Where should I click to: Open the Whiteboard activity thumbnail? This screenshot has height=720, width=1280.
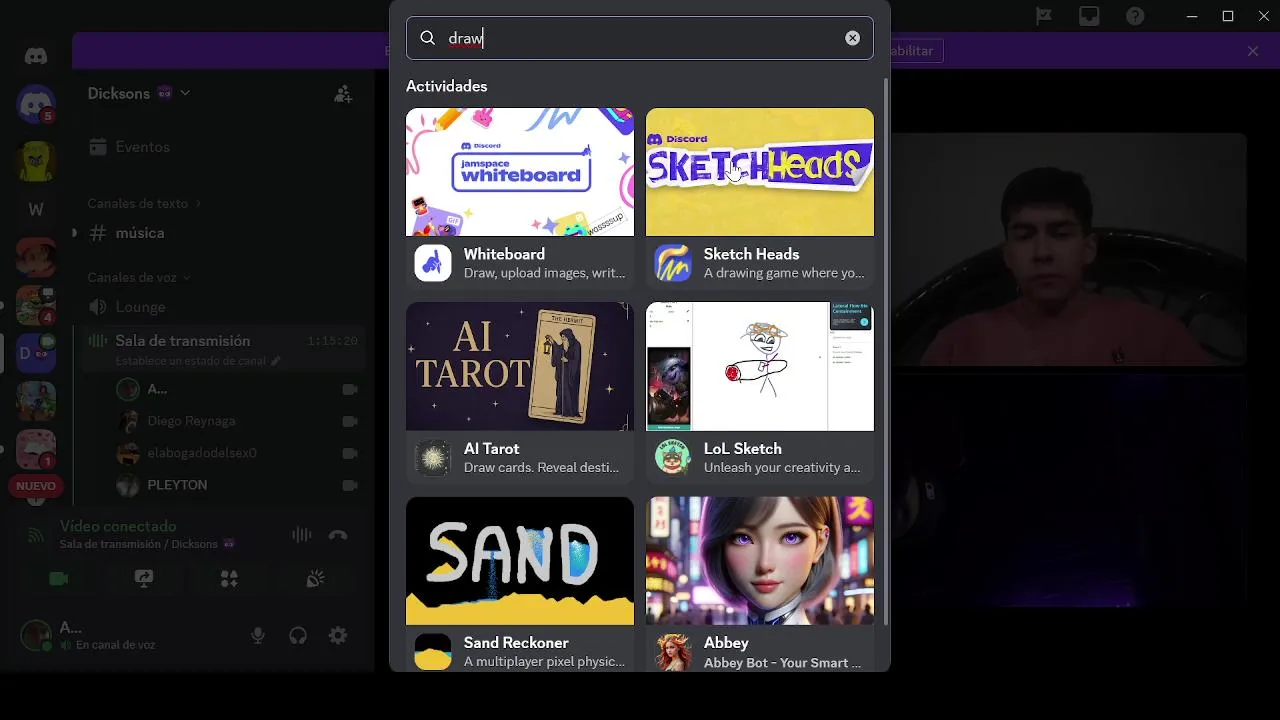point(520,172)
